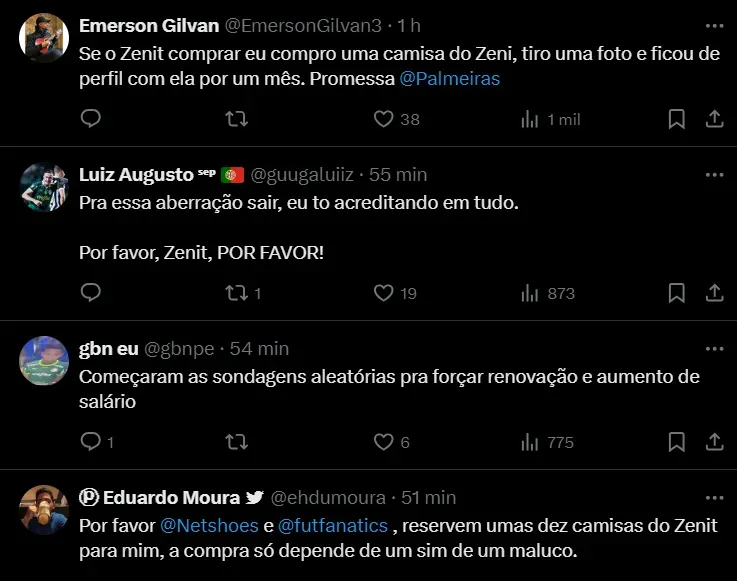Open the @futfanatics profile link

[x=332, y=525]
